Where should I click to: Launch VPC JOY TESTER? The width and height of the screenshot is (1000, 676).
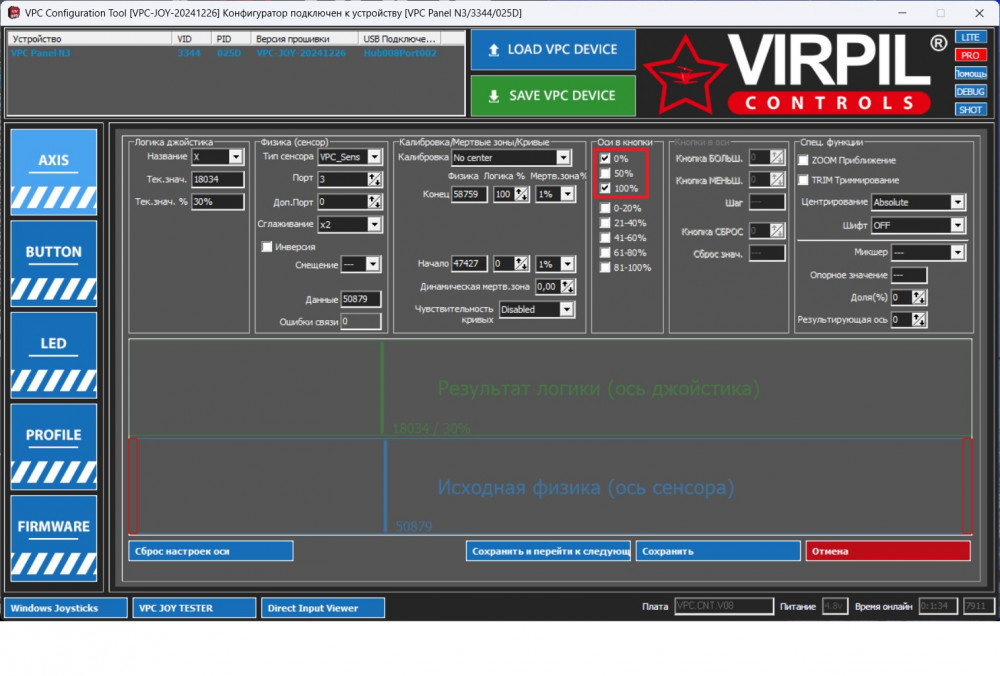pyautogui.click(x=195, y=608)
